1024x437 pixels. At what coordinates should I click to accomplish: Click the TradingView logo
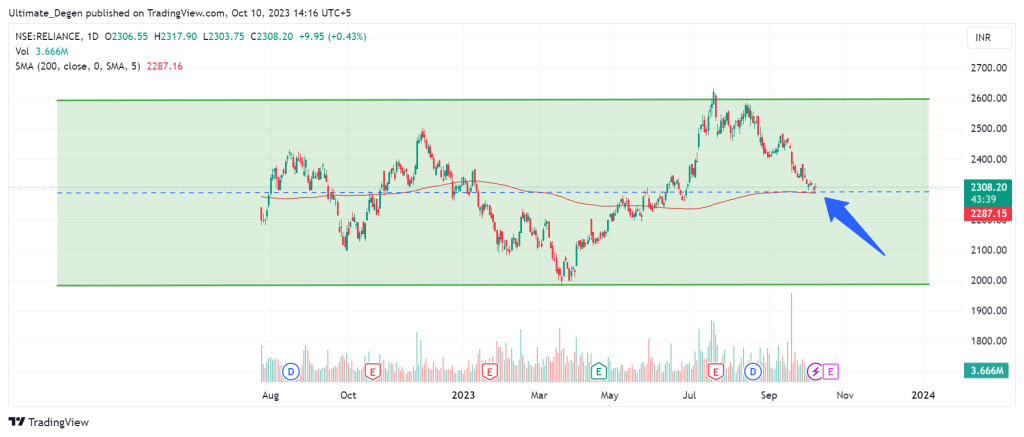point(48,422)
